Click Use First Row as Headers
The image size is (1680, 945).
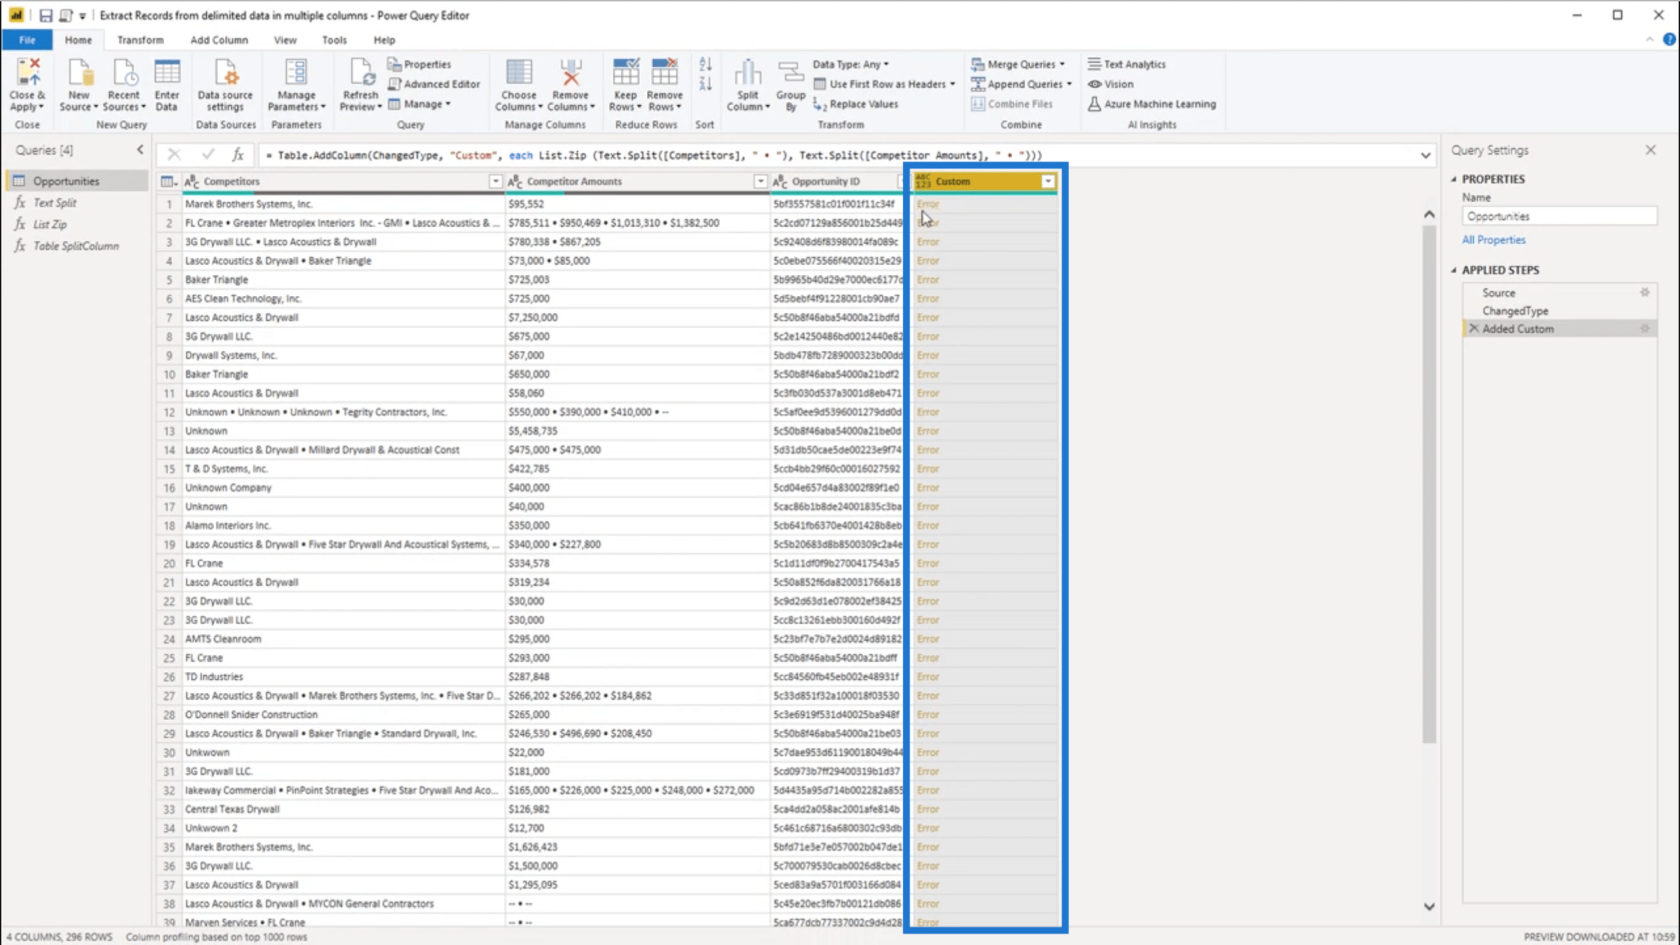[885, 84]
